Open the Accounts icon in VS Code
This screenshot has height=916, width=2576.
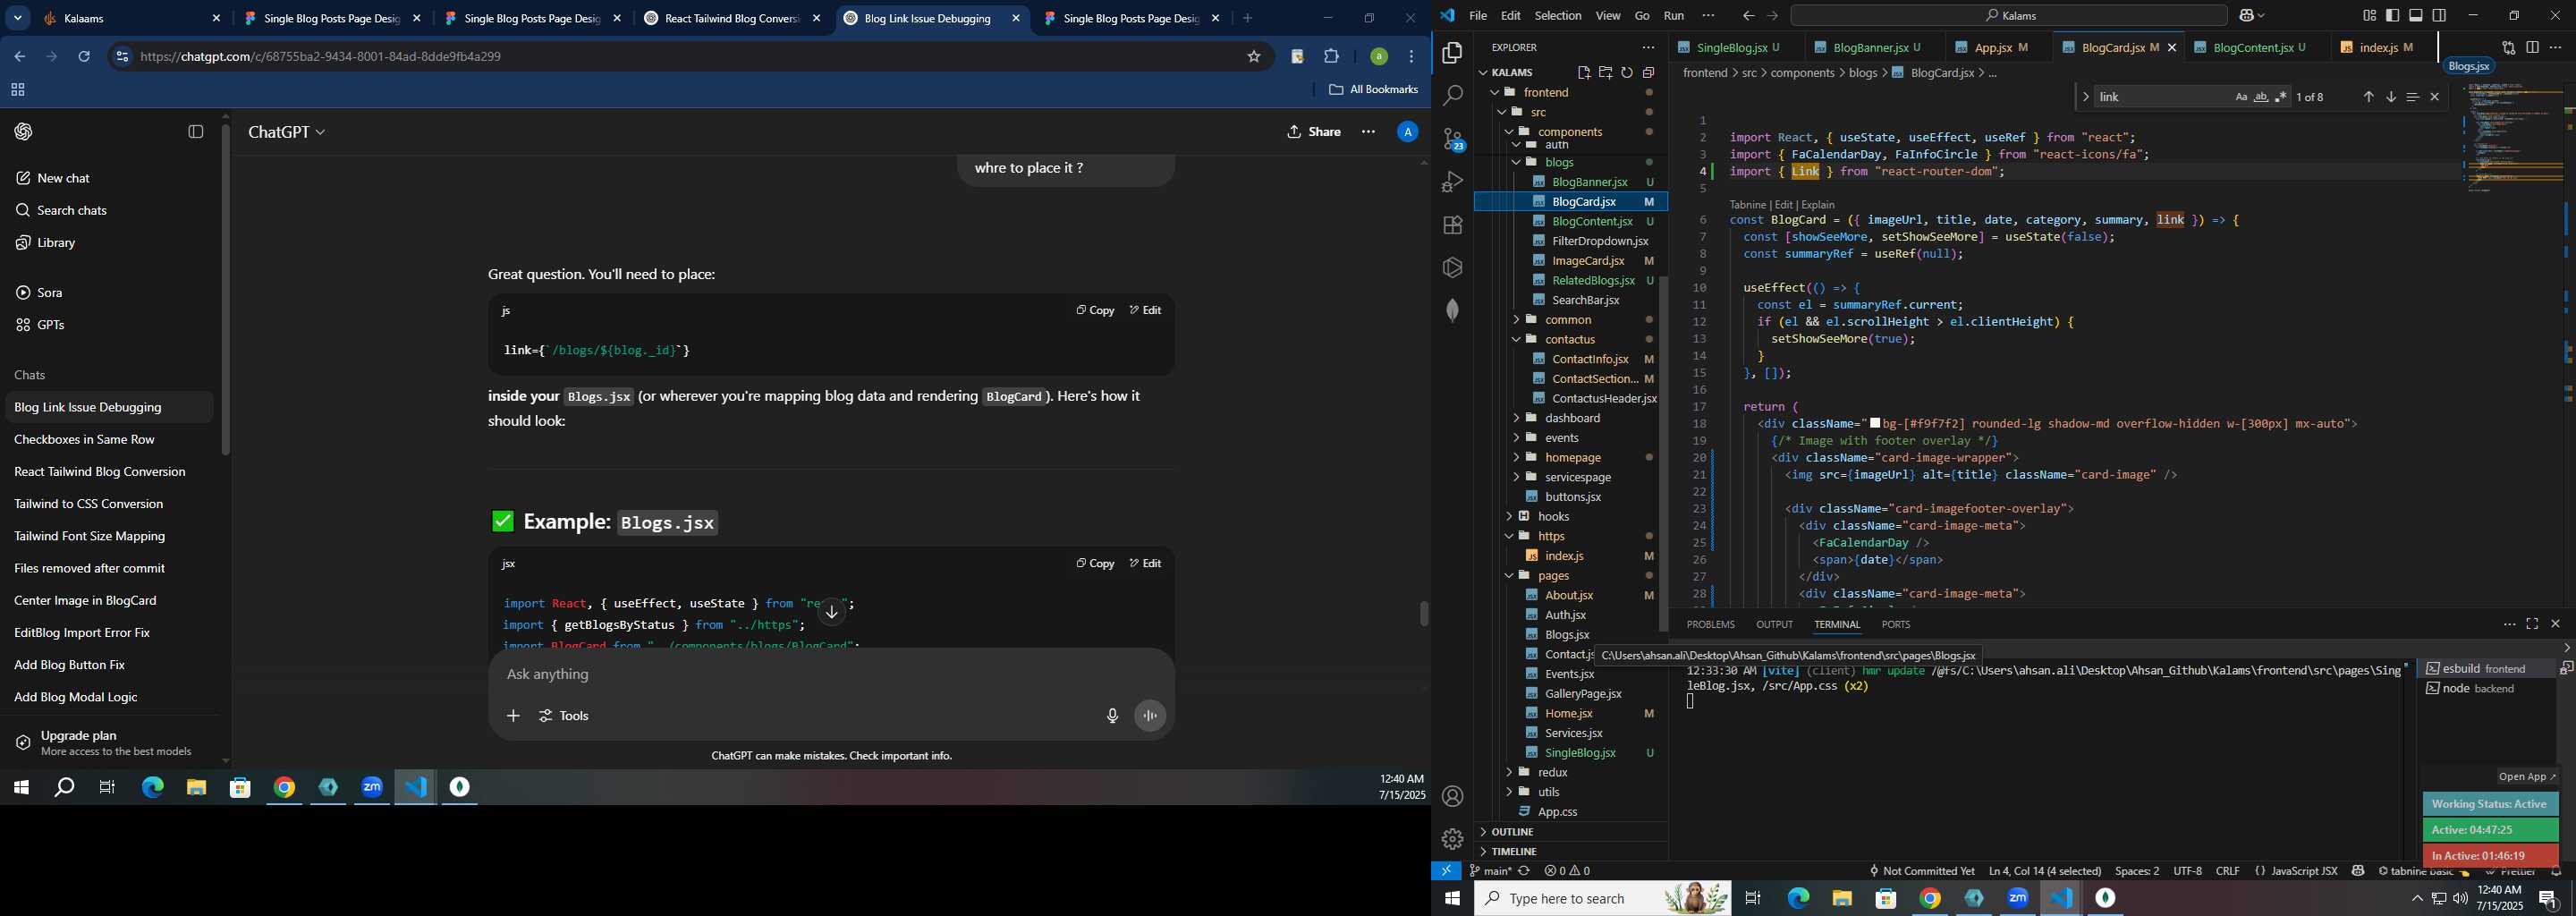(x=1452, y=797)
